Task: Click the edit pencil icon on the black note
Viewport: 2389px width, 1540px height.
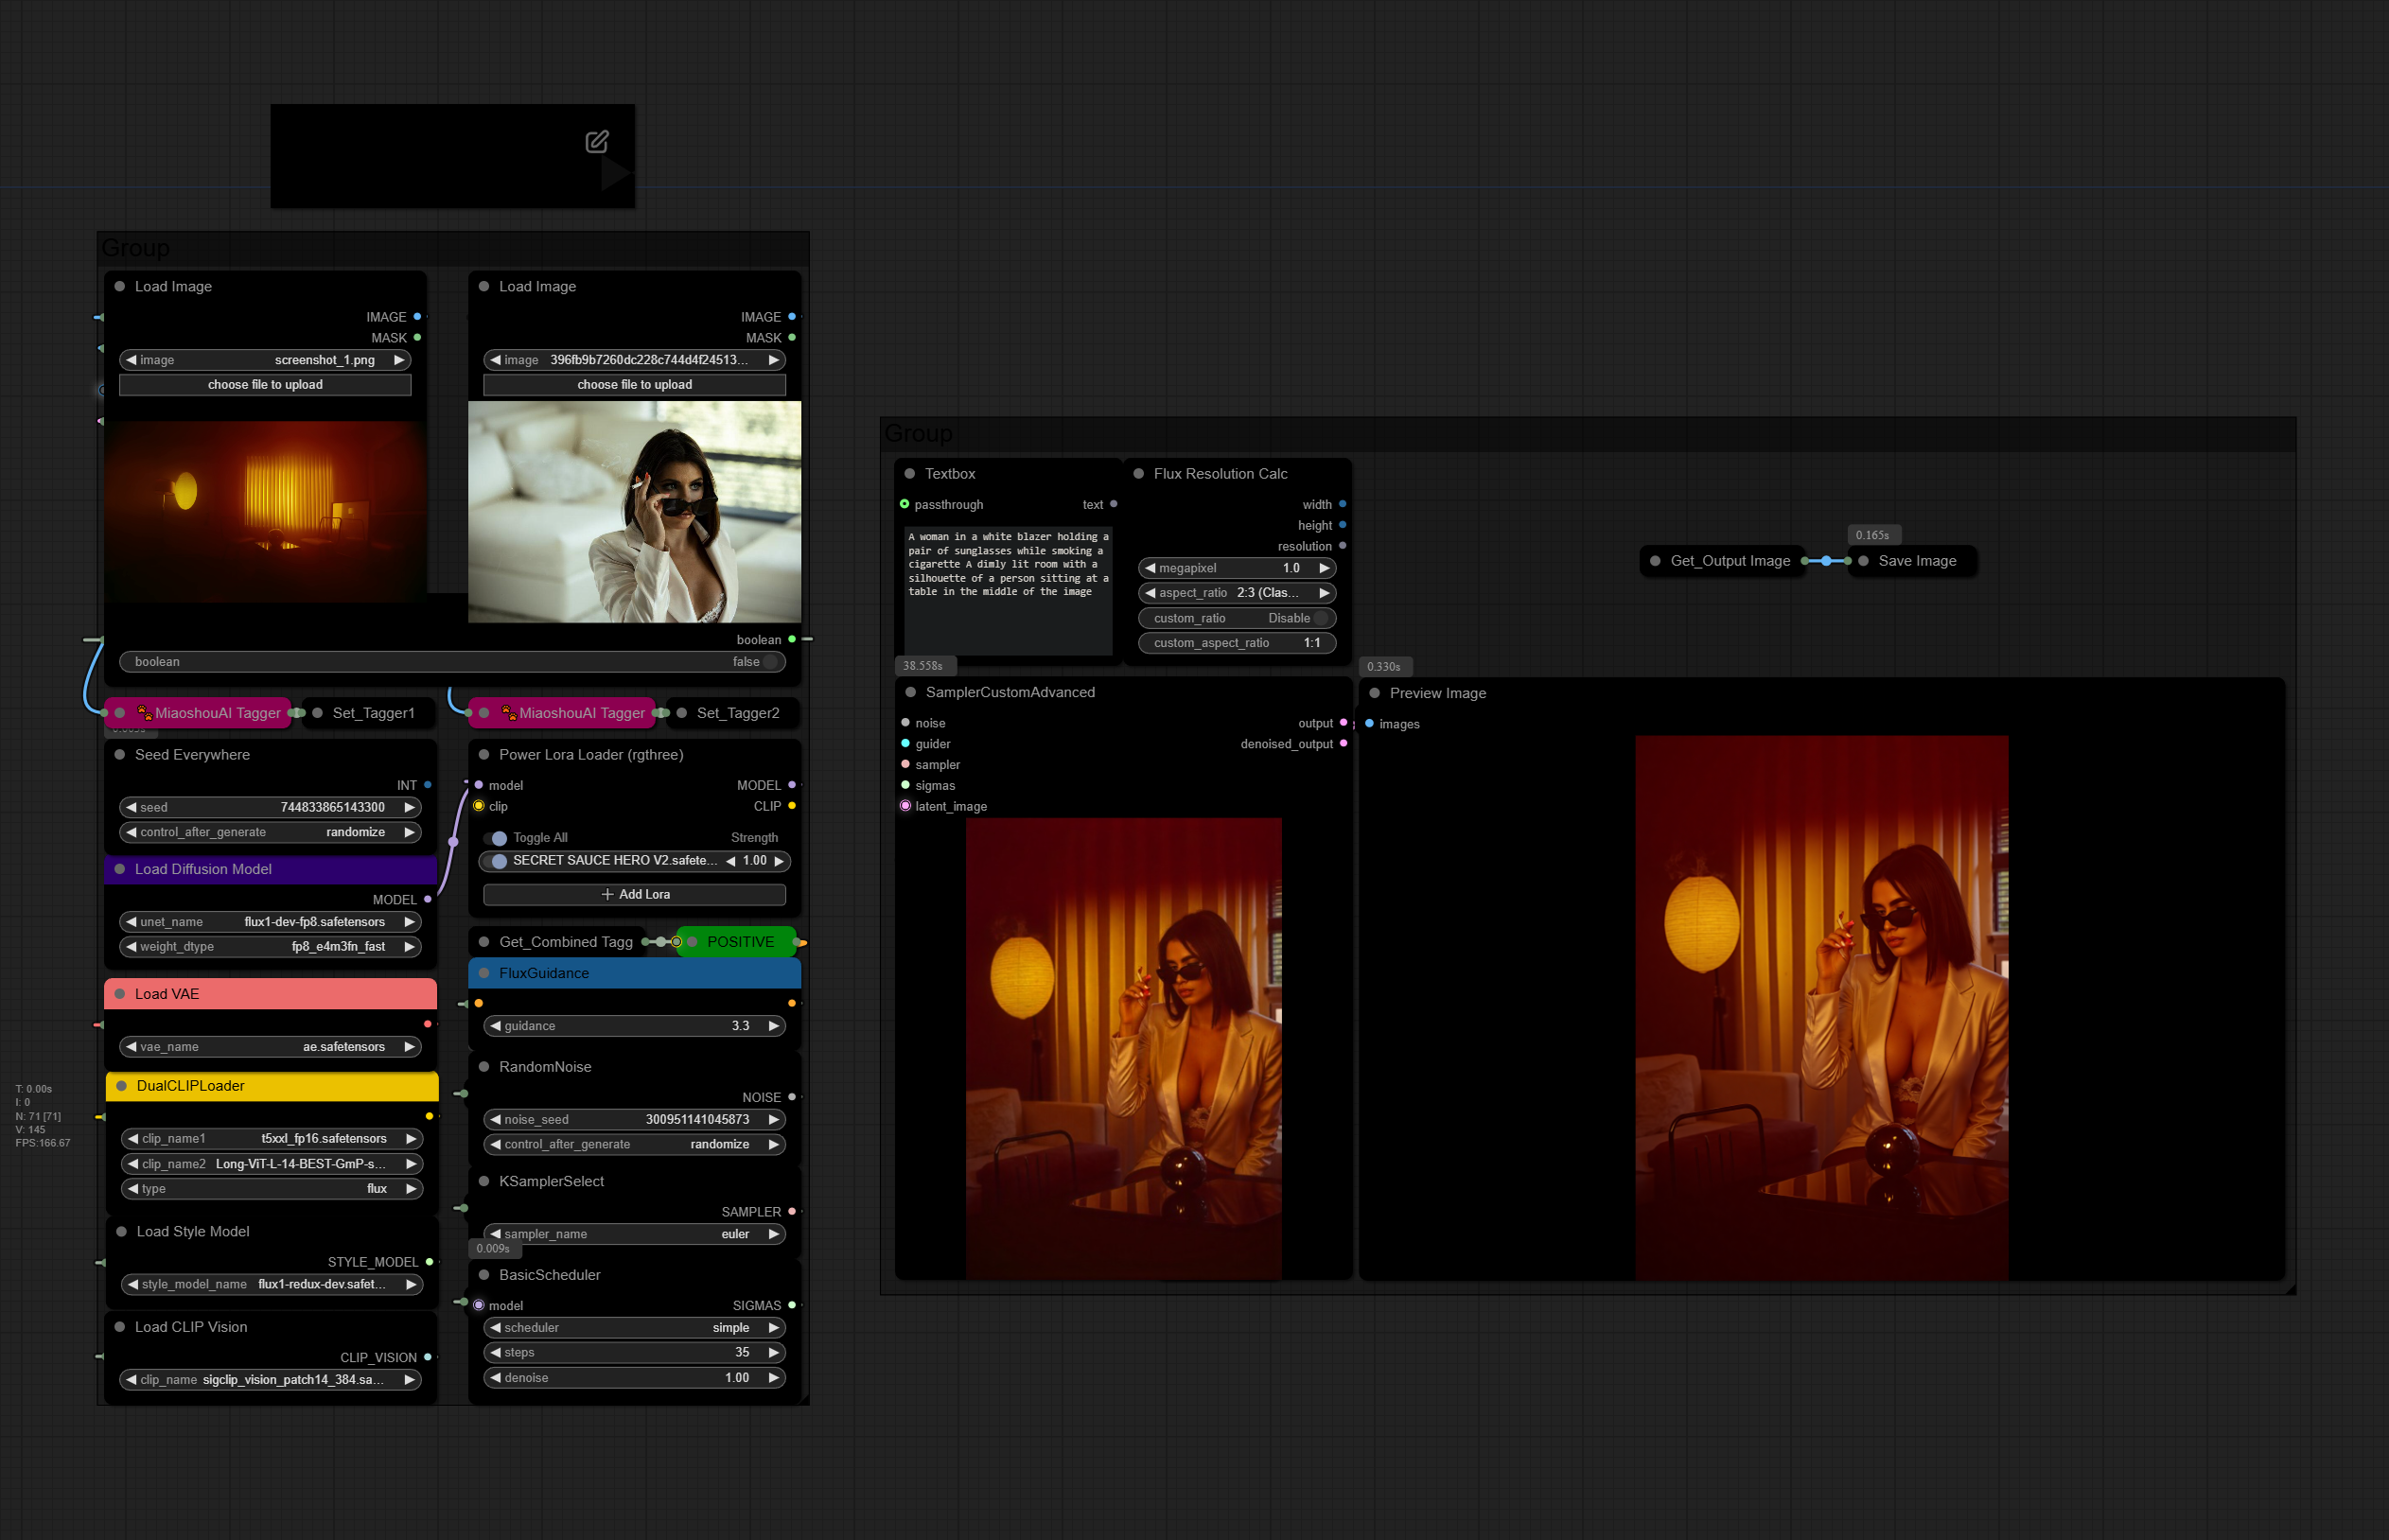Action: pyautogui.click(x=597, y=142)
